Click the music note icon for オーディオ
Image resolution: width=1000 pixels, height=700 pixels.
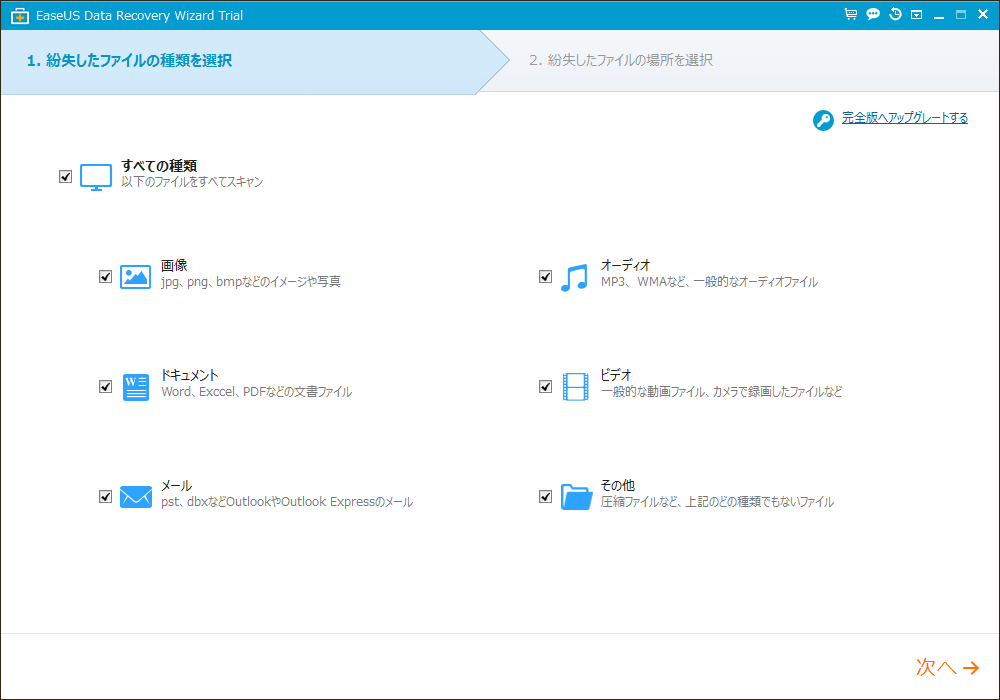(x=575, y=278)
